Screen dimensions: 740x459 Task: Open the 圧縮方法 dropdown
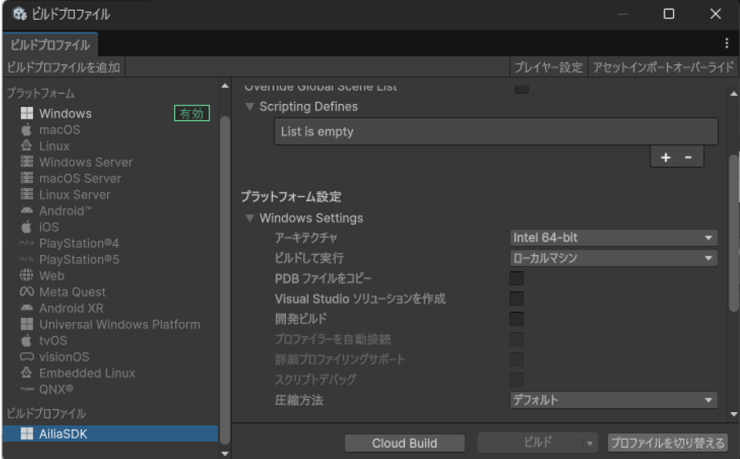coord(614,401)
